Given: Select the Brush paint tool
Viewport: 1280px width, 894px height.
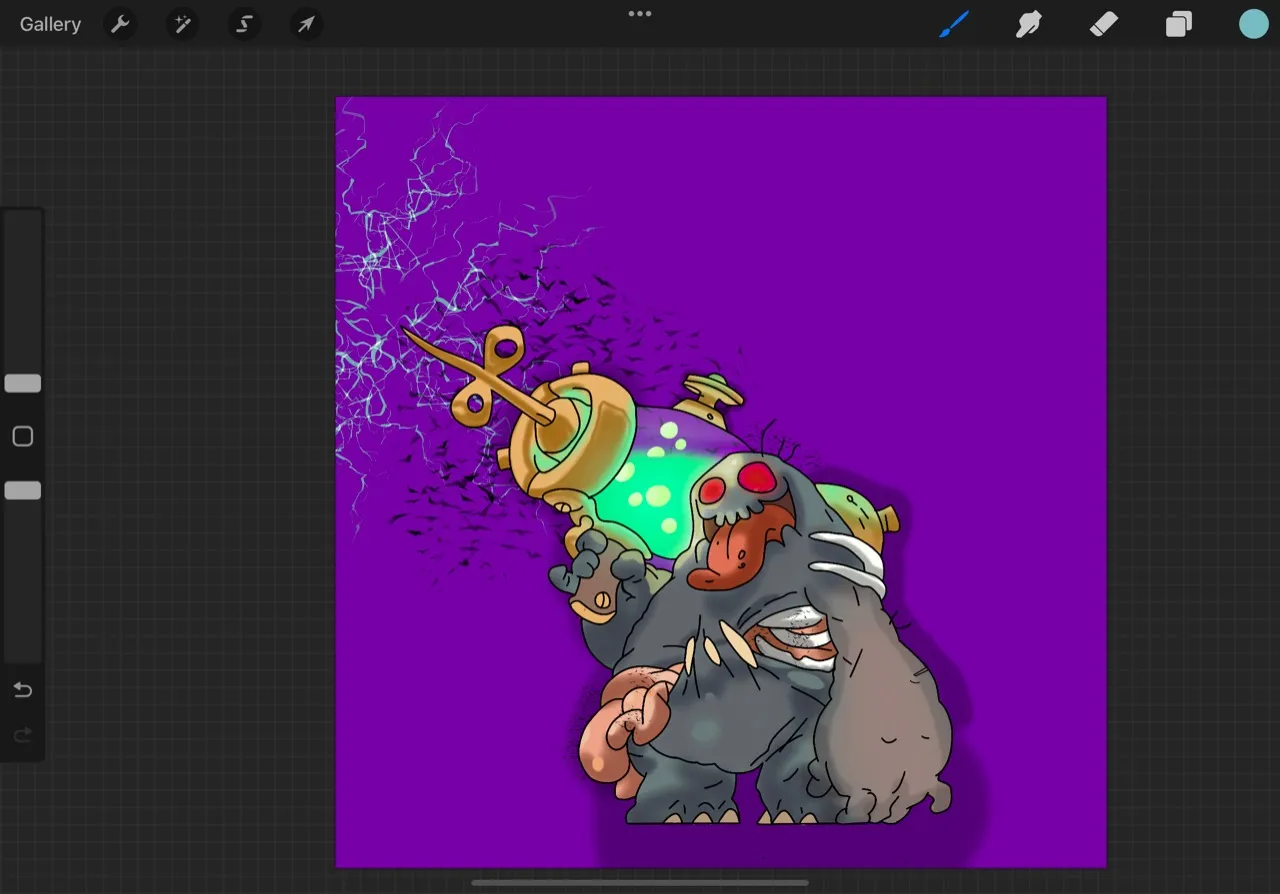Looking at the screenshot, I should (954, 24).
